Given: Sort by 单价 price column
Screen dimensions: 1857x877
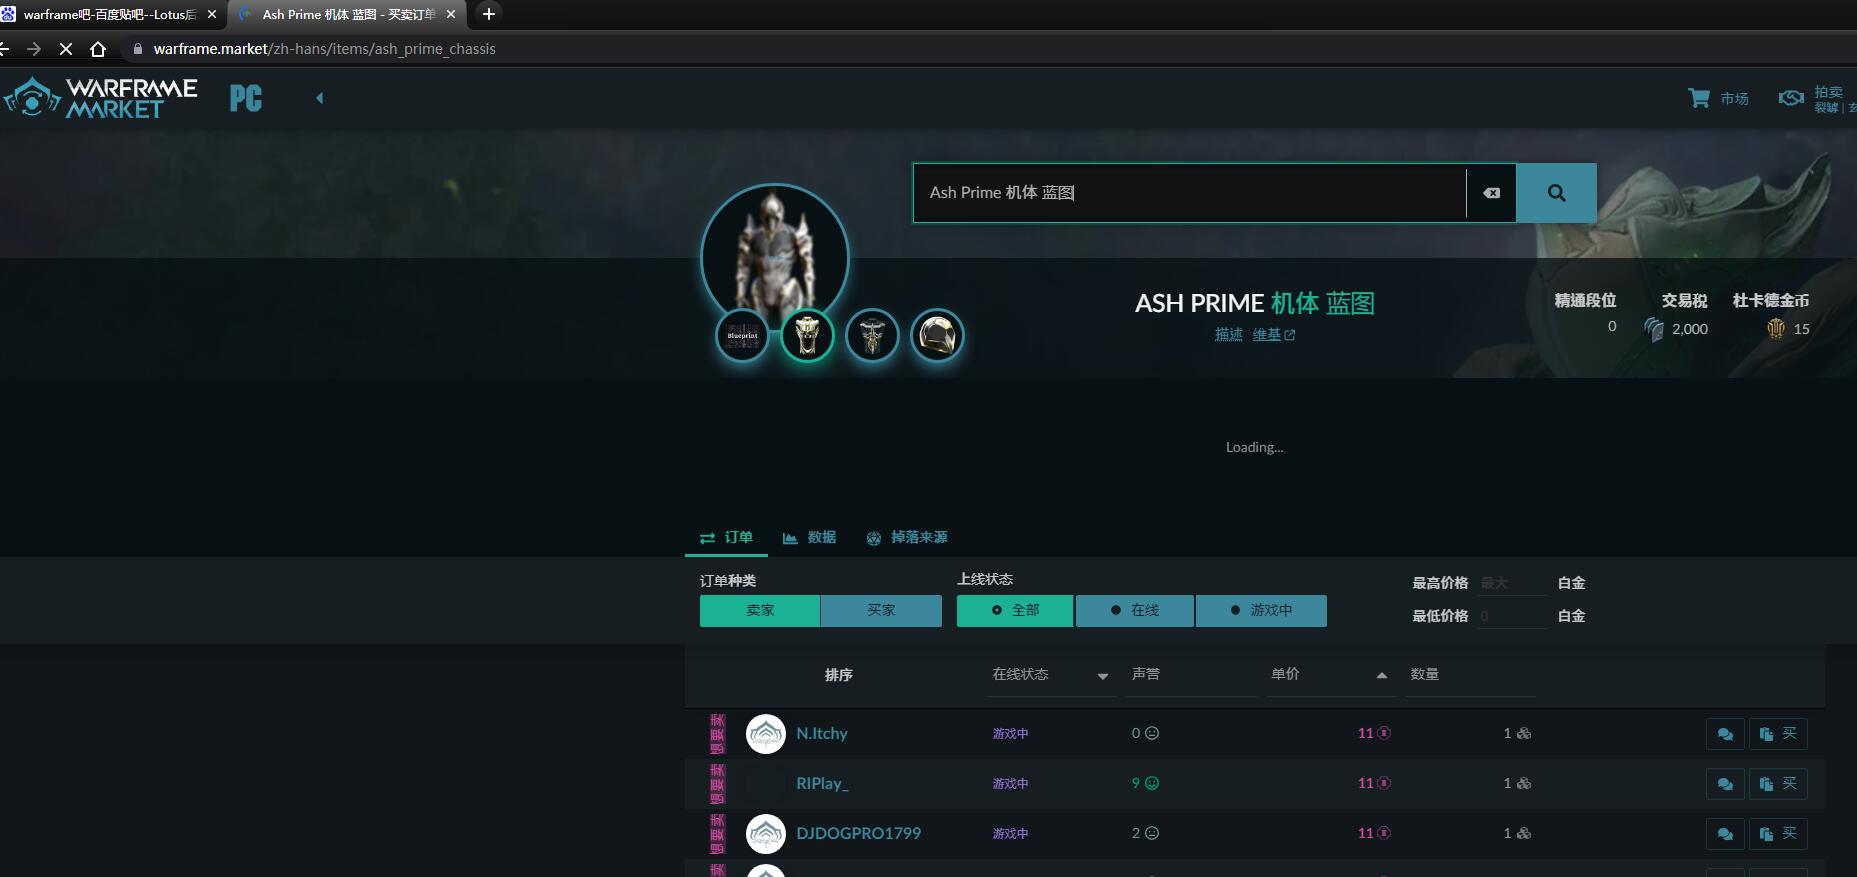Looking at the screenshot, I should 1329,675.
